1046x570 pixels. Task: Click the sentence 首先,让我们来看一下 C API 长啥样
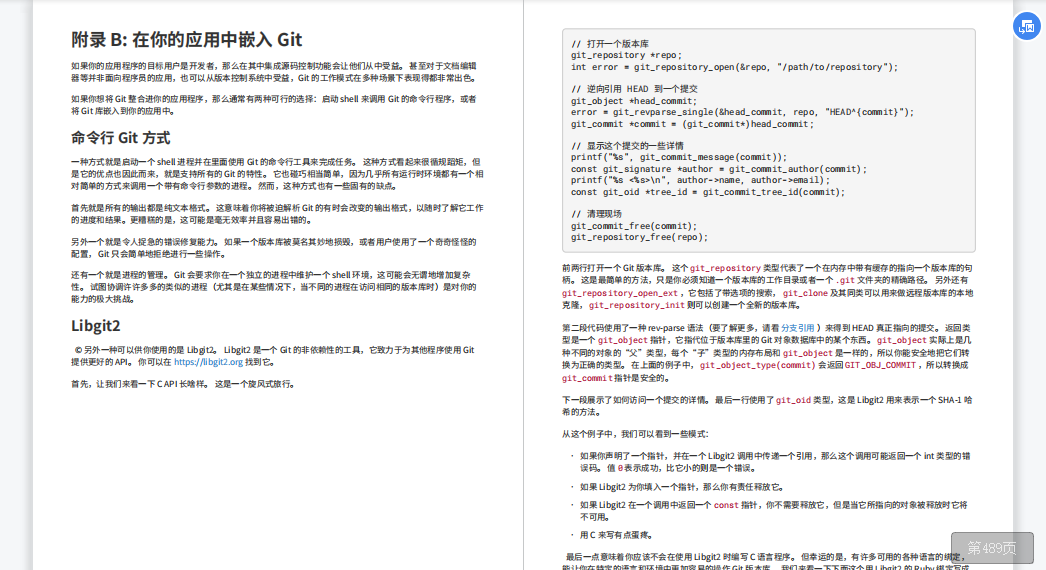click(x=183, y=384)
